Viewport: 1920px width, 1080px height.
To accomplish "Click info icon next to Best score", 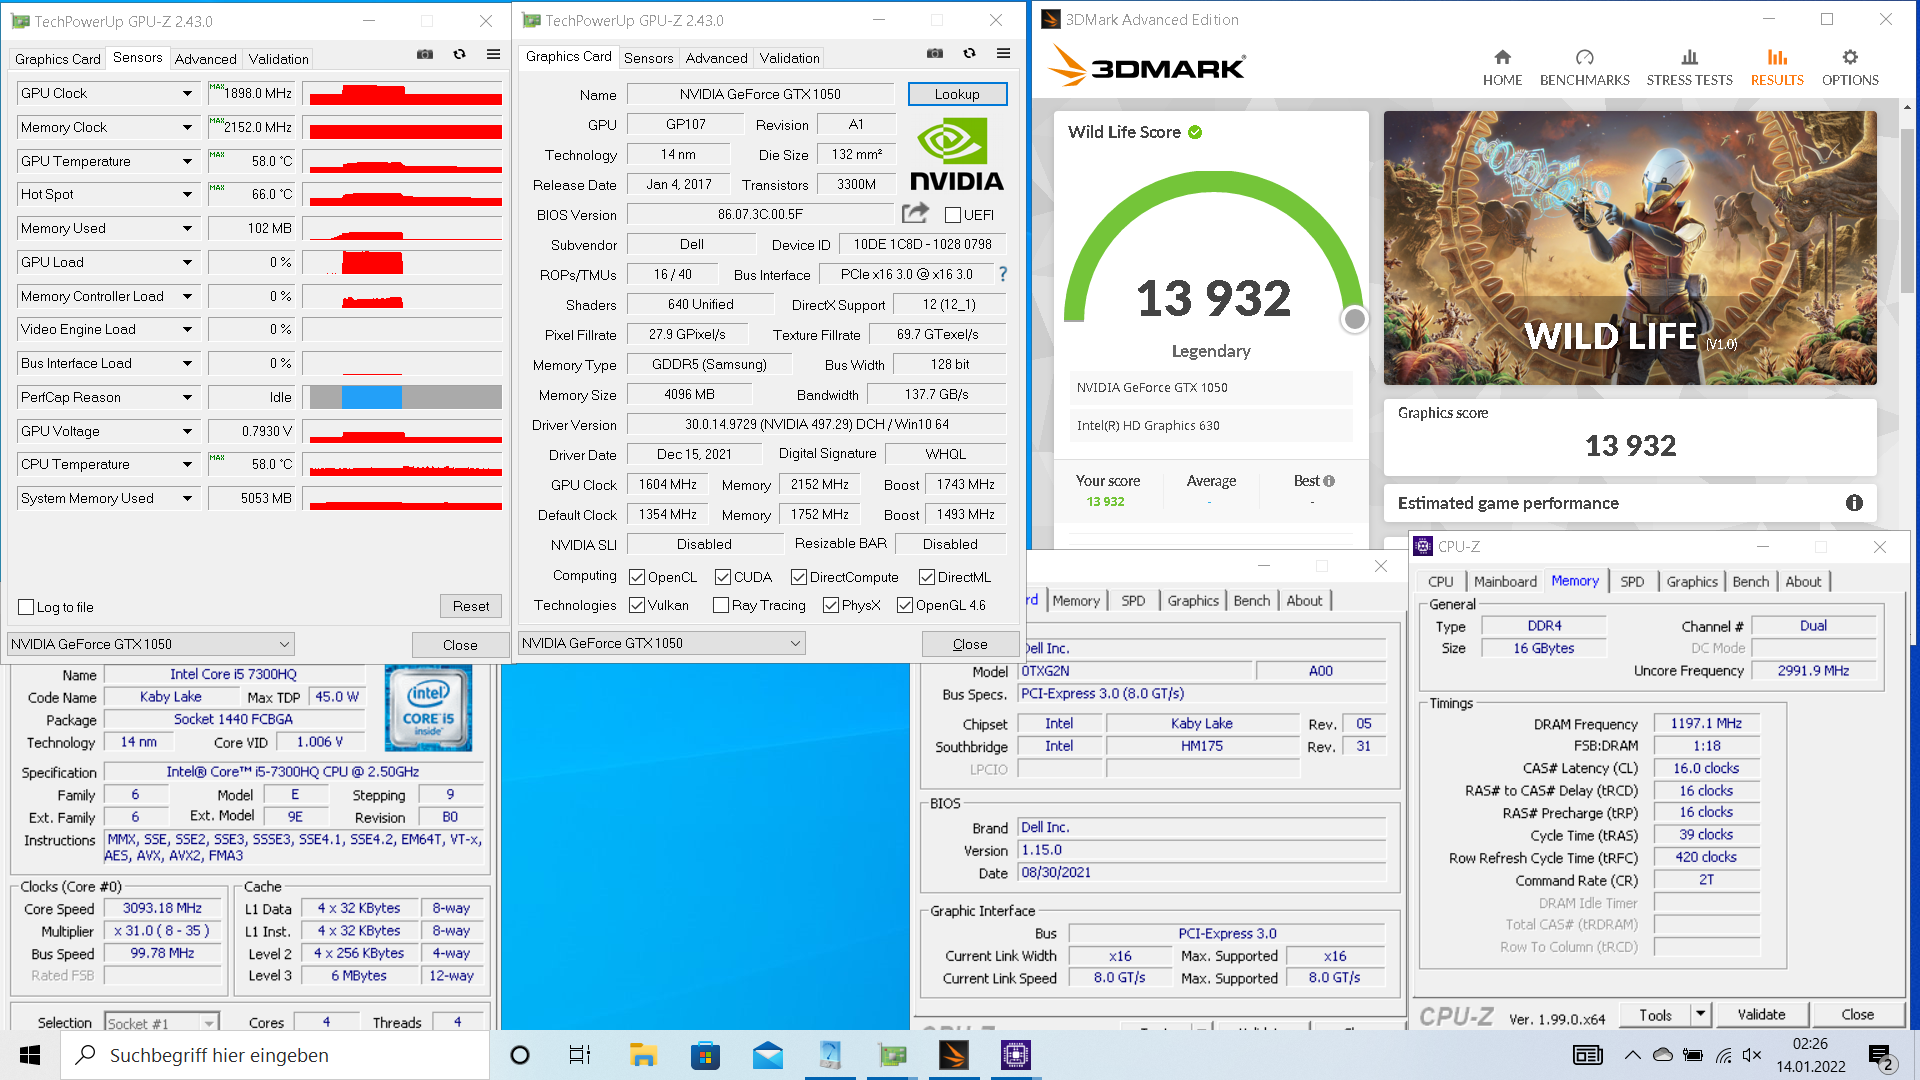I will pyautogui.click(x=1329, y=481).
